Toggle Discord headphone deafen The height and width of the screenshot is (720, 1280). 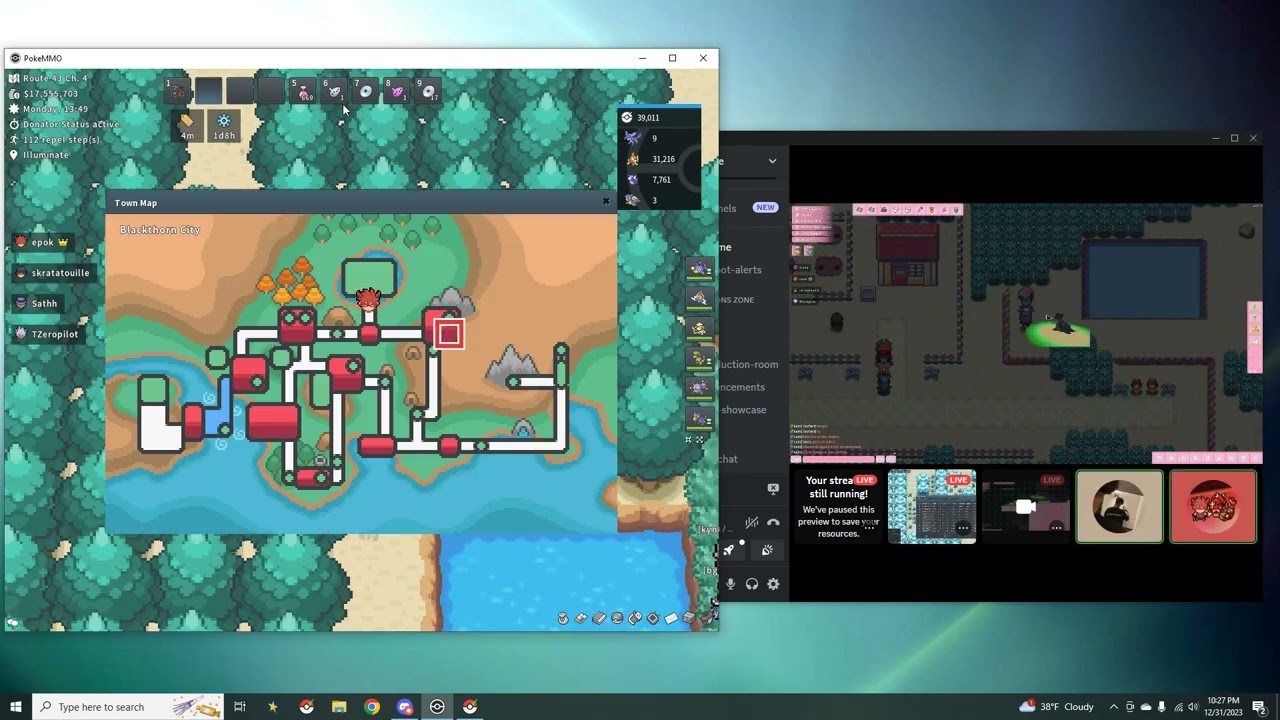click(x=752, y=584)
